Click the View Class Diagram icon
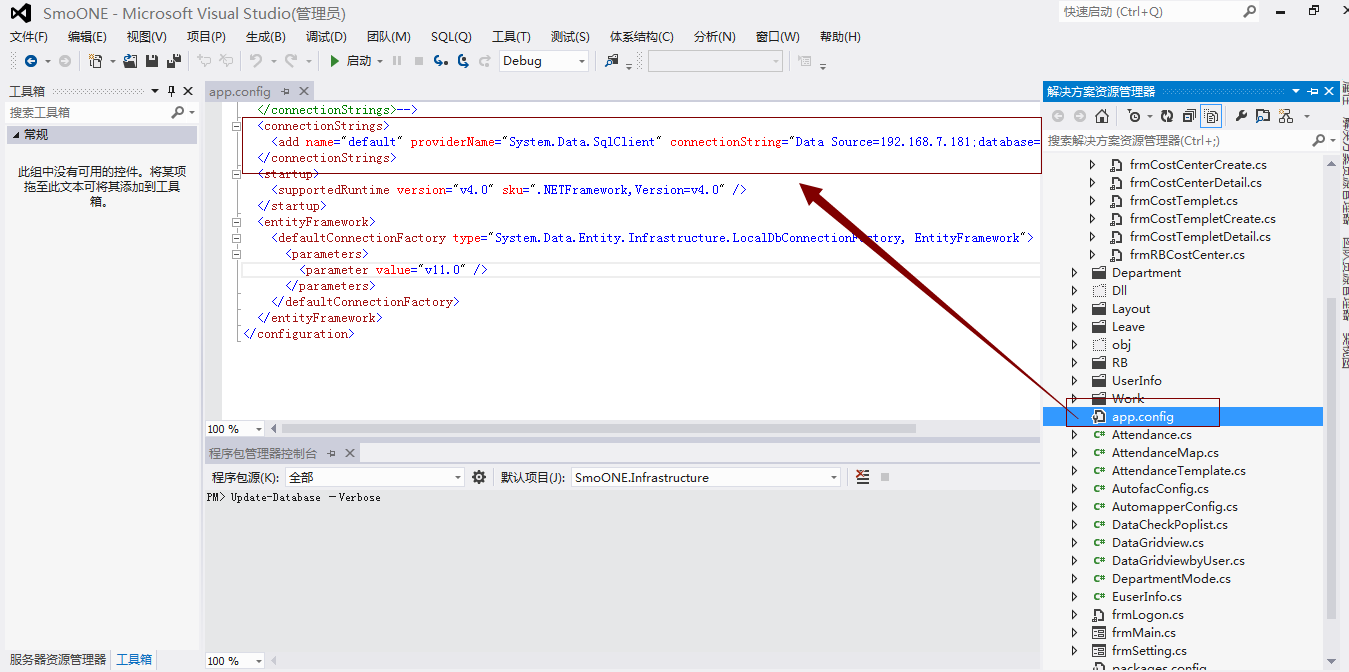 tap(1286, 116)
